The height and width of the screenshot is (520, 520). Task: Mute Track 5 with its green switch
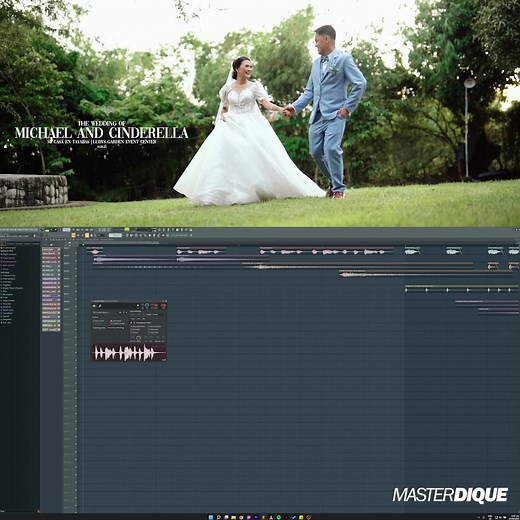click(76, 284)
